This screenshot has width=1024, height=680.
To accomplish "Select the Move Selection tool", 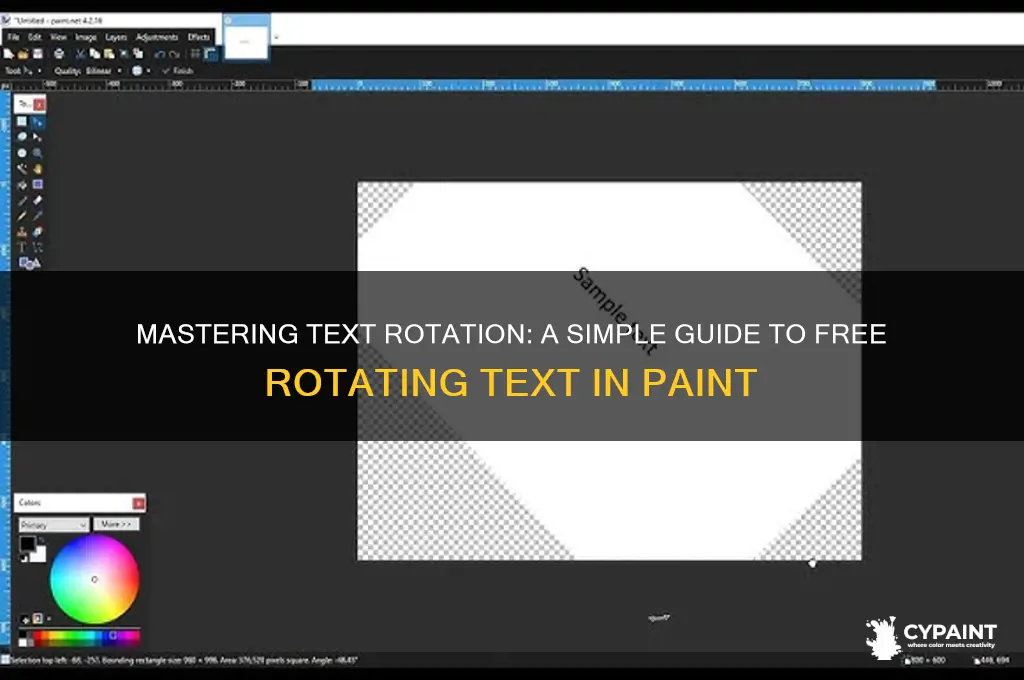I will 37,137.
